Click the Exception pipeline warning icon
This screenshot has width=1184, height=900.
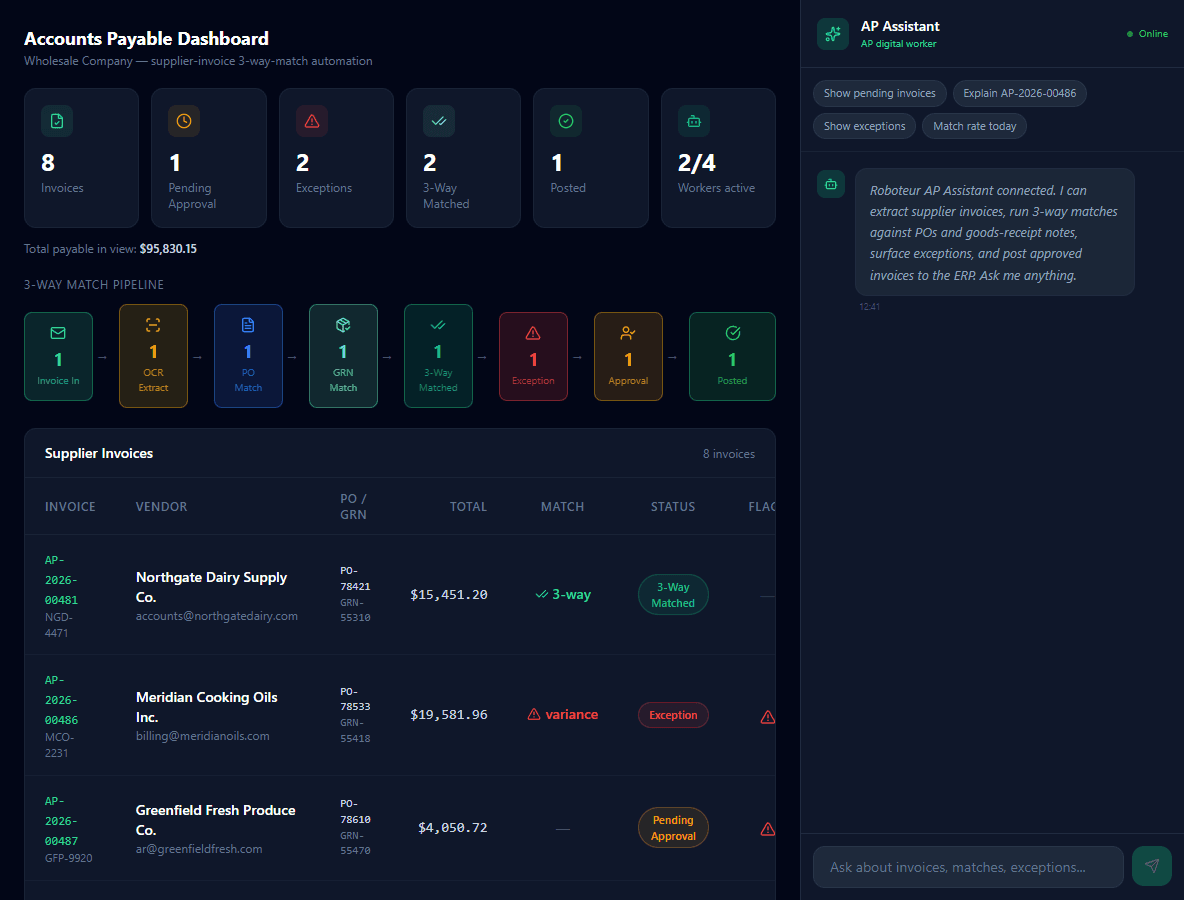533,333
